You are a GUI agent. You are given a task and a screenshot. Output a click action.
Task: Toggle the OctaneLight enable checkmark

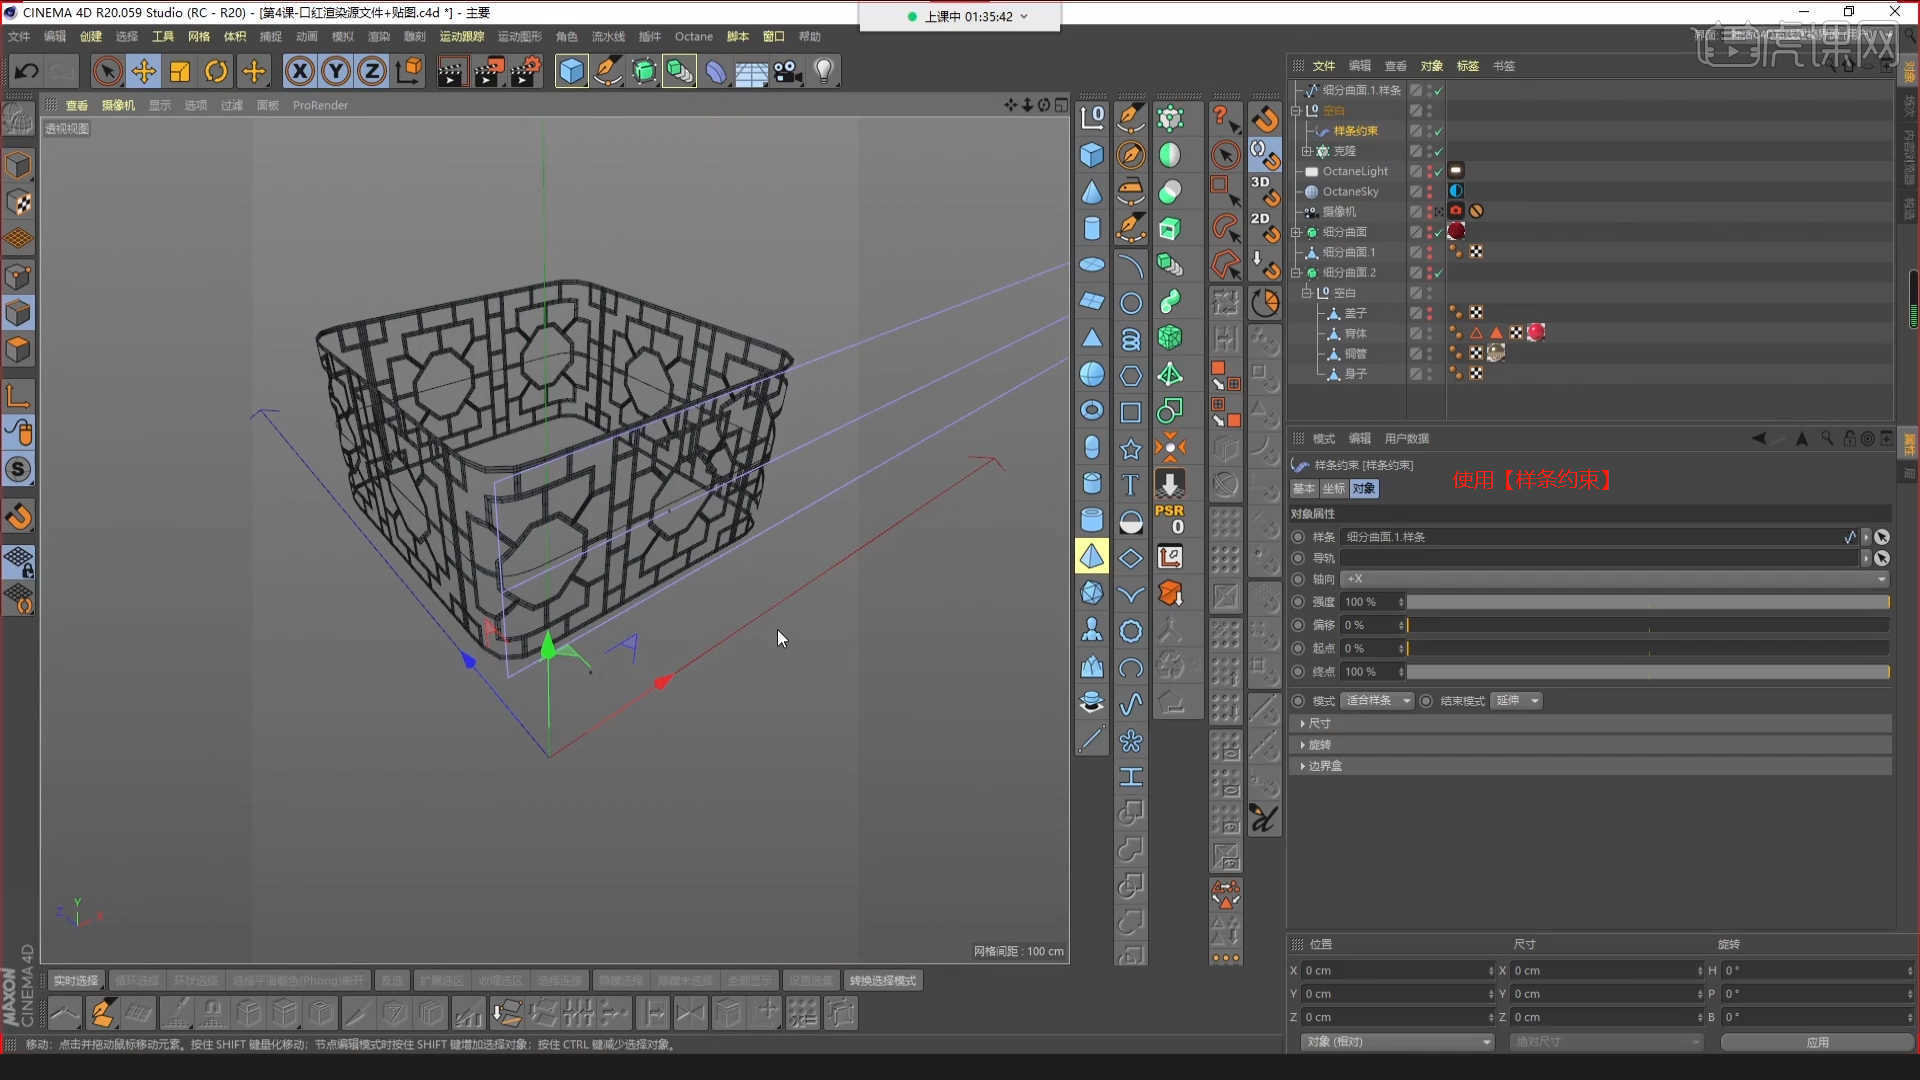1439,172
